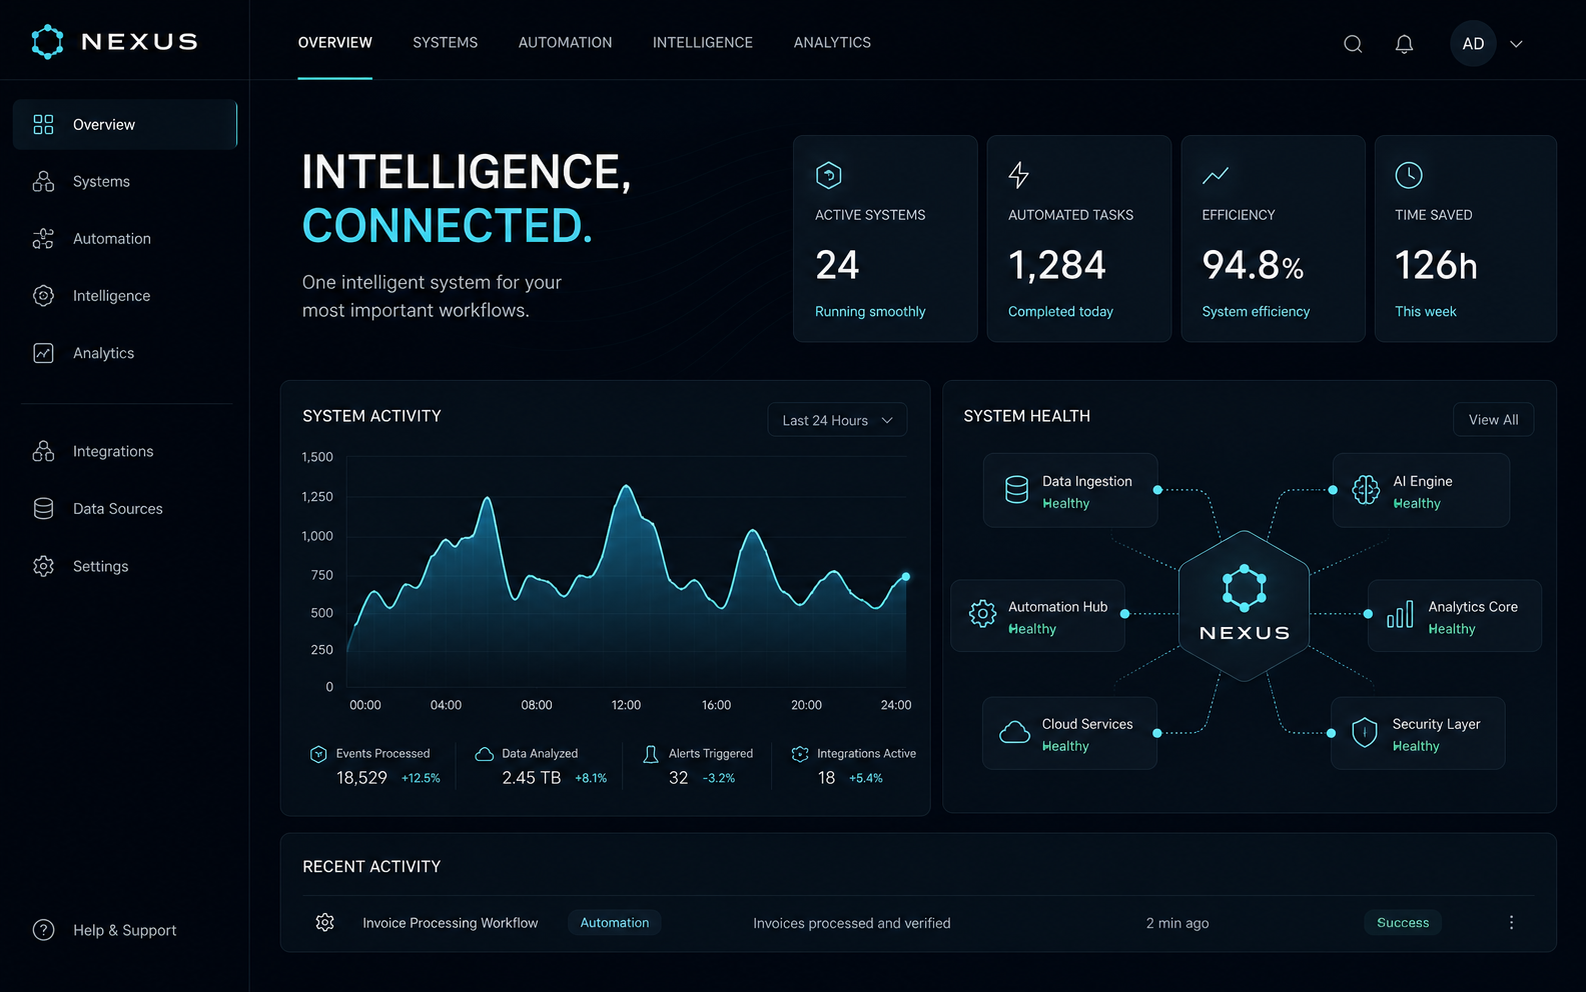Click the central NEXUS hexagon node
This screenshot has height=992, width=1586.
point(1244,606)
